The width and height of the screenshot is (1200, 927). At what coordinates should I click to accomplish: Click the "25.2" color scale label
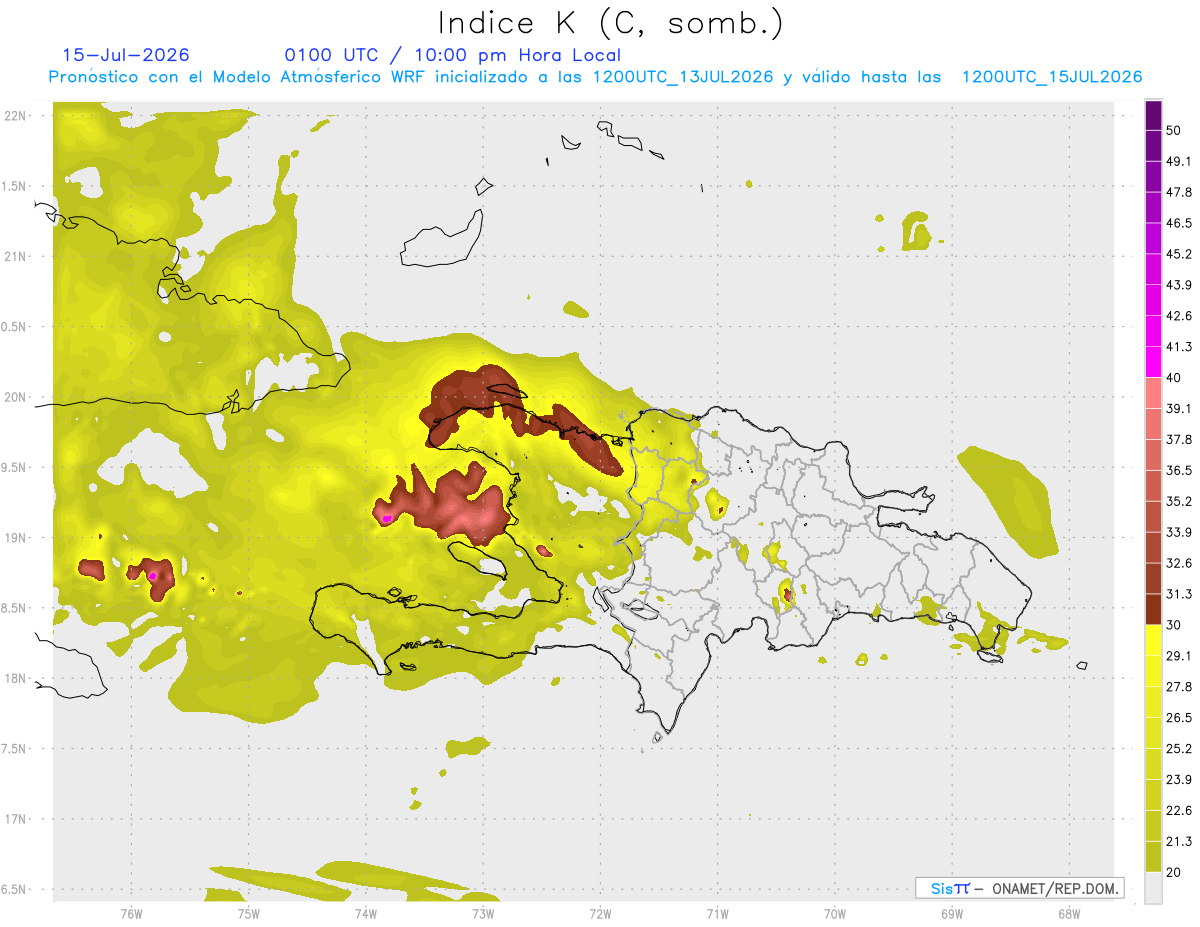[x=1180, y=748]
